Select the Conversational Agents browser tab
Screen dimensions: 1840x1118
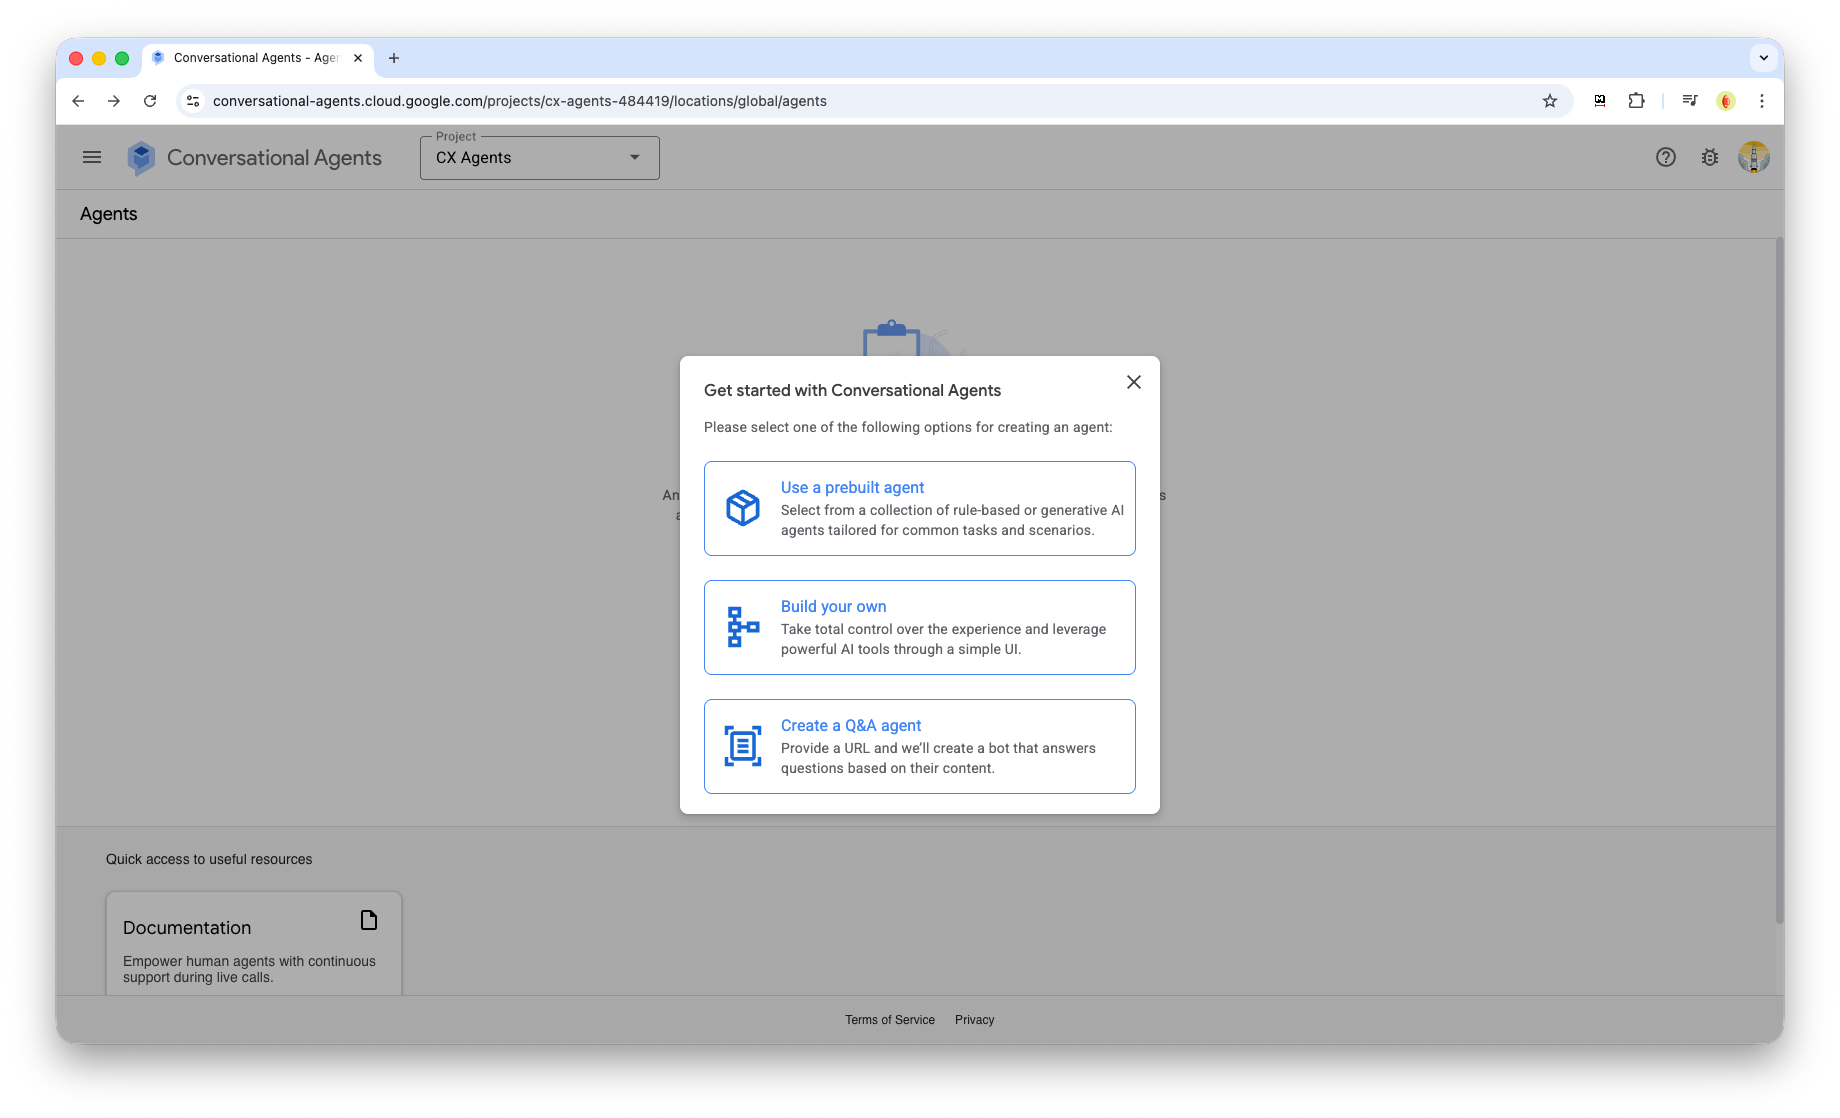coord(256,58)
